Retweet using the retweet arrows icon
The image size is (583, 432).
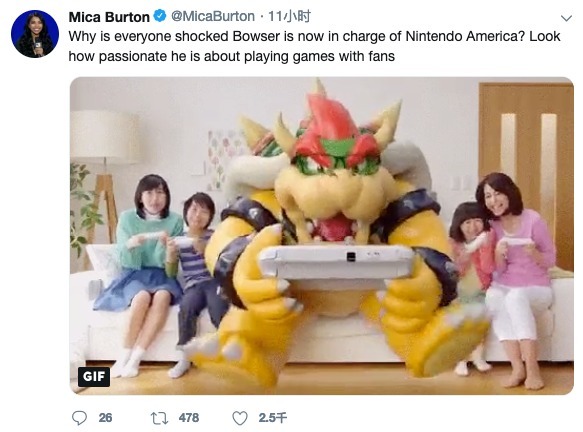click(160, 418)
